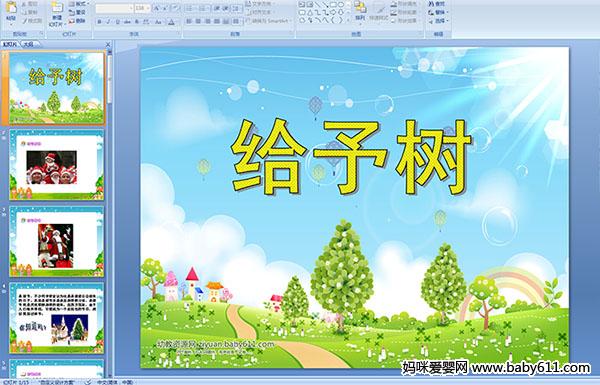Toggle Italic formatting
The width and height of the screenshot is (600, 385).
[x=108, y=22]
